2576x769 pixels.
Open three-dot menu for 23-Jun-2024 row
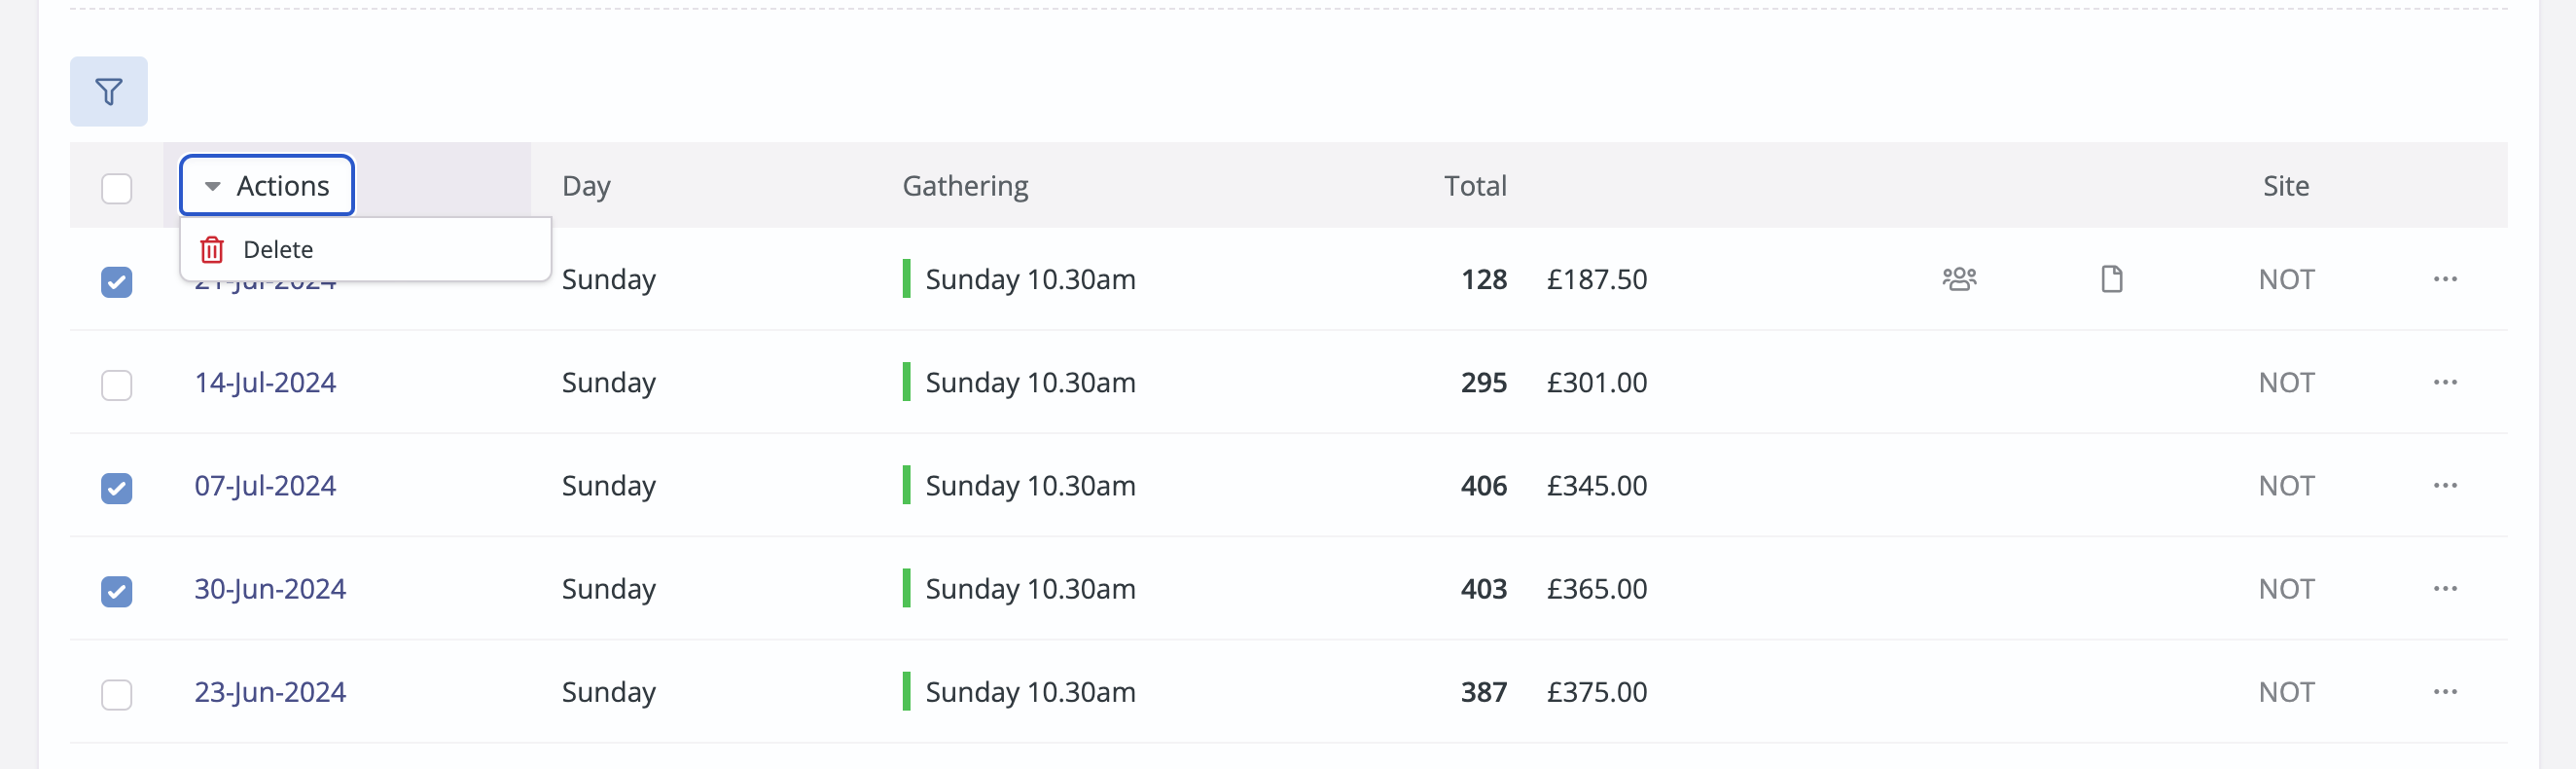click(x=2445, y=691)
